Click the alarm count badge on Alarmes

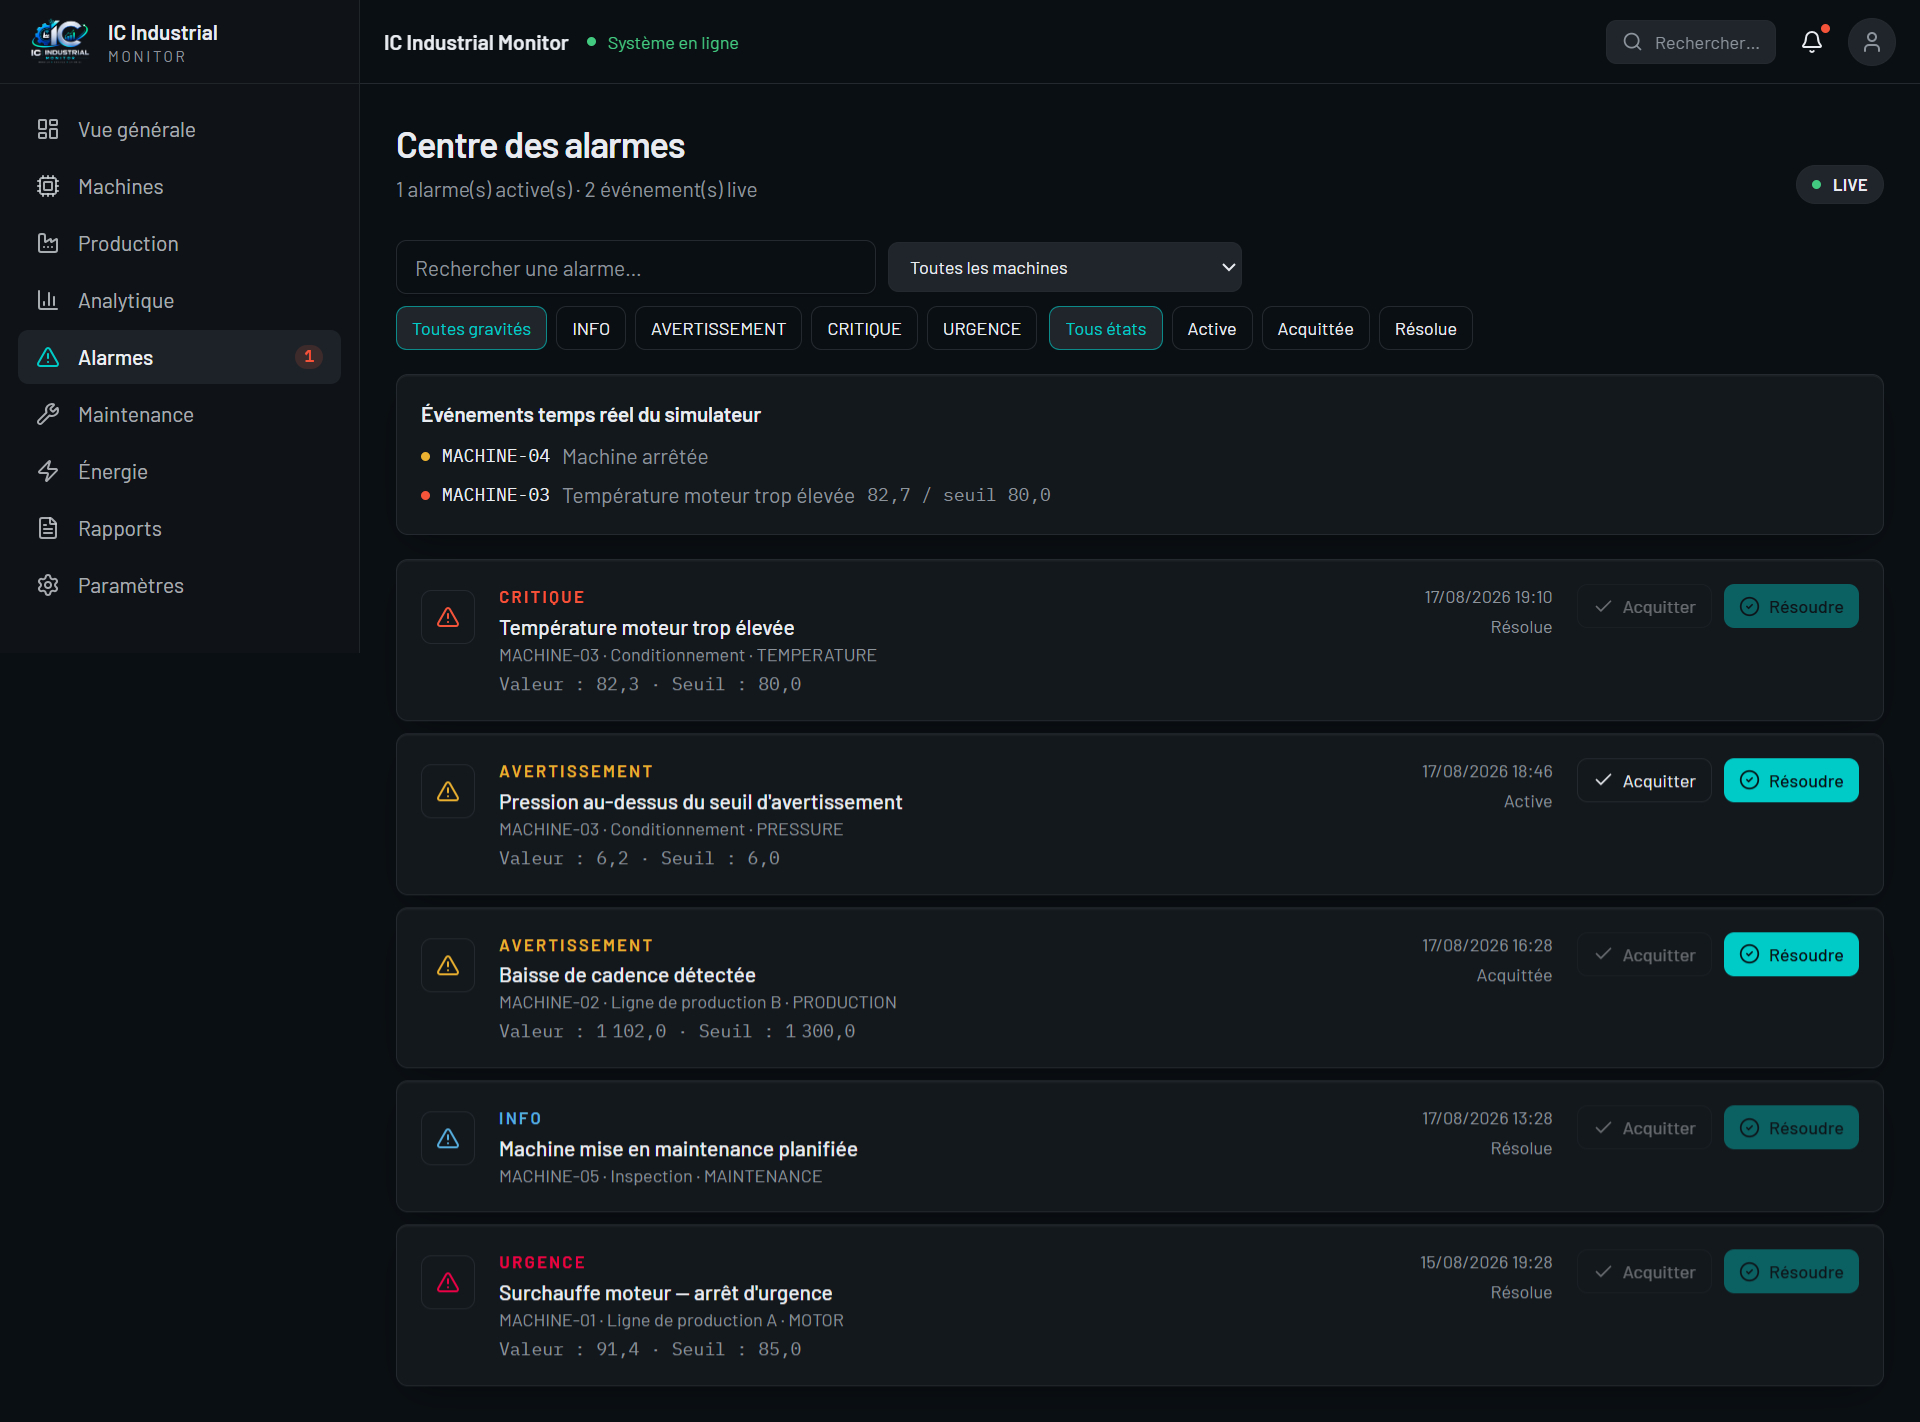pos(309,356)
